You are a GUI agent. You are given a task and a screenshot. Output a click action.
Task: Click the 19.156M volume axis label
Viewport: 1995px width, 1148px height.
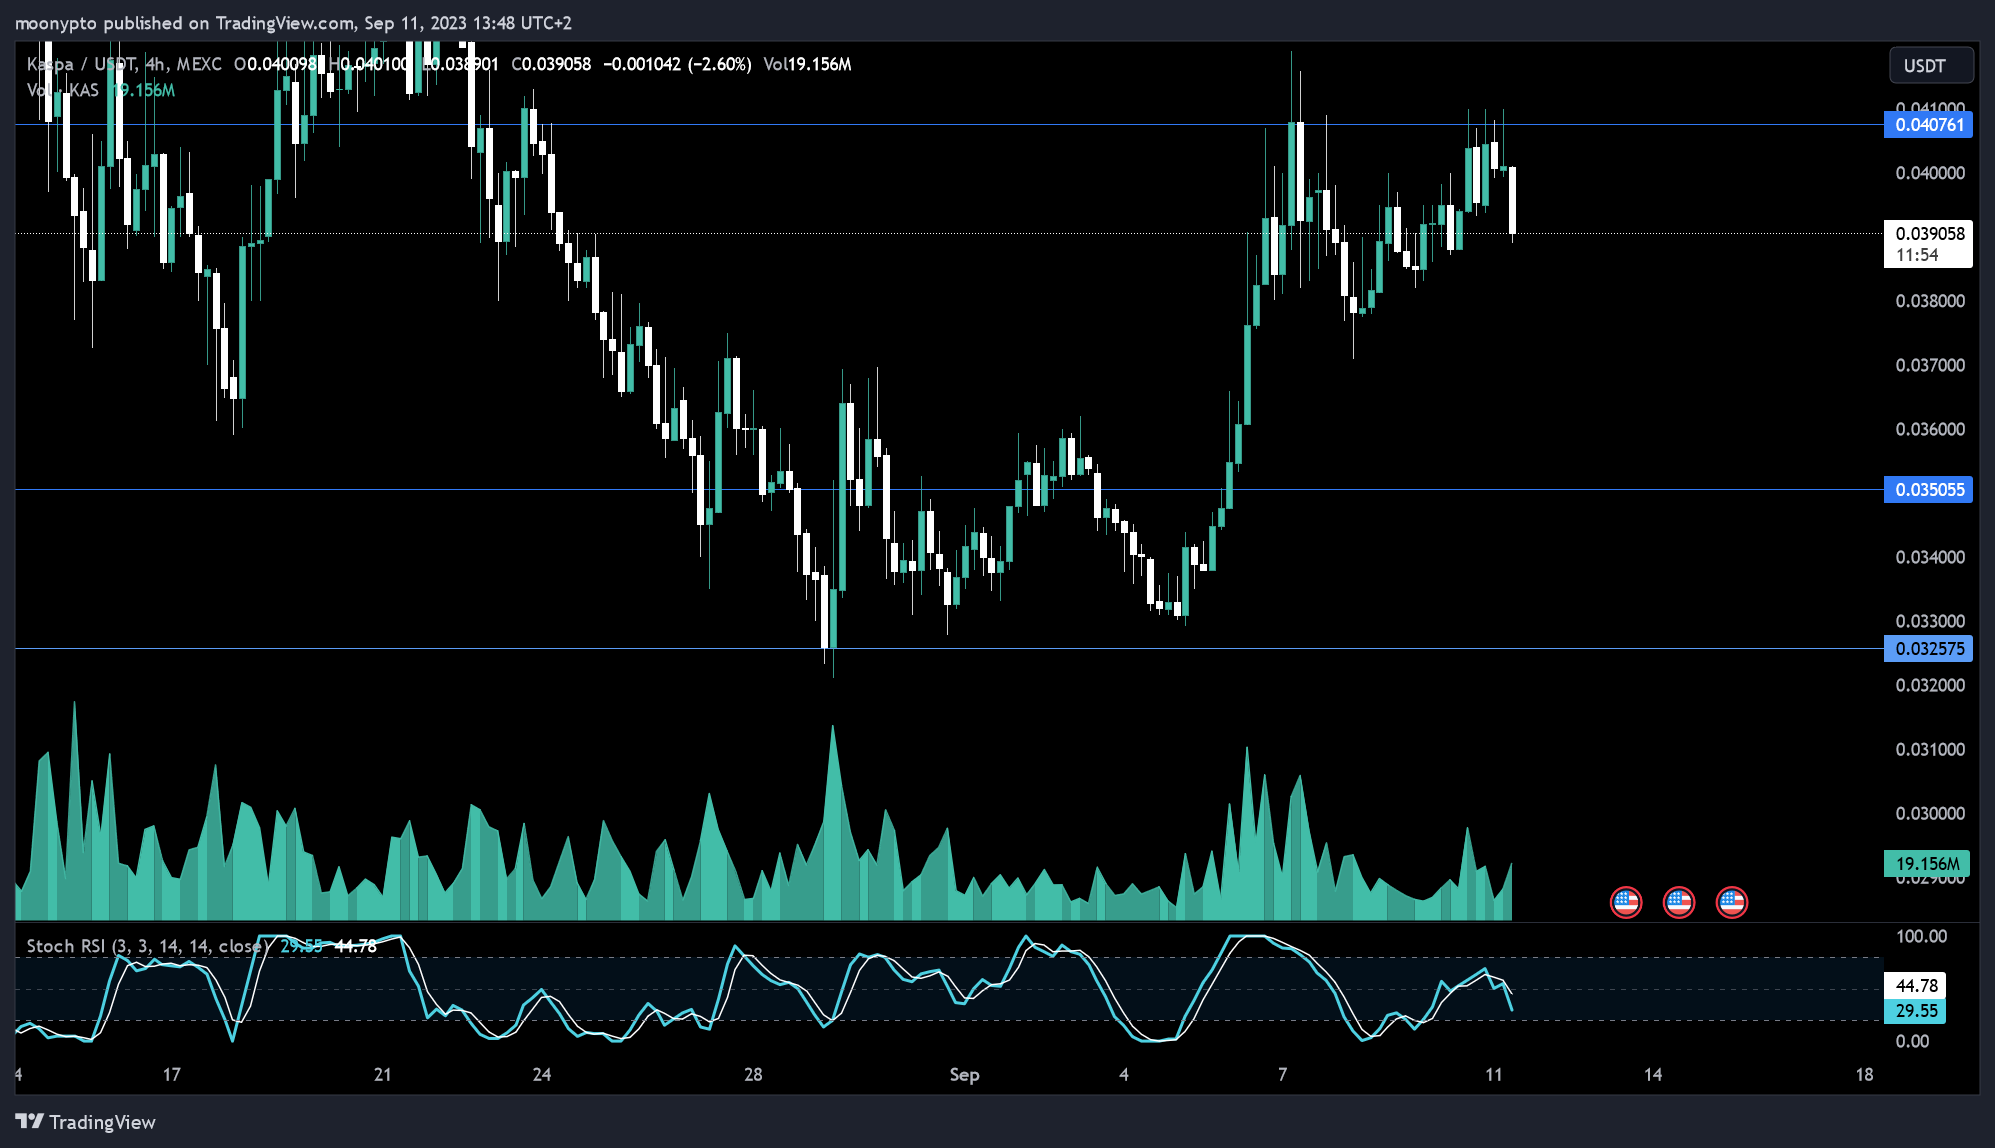pyautogui.click(x=1927, y=864)
